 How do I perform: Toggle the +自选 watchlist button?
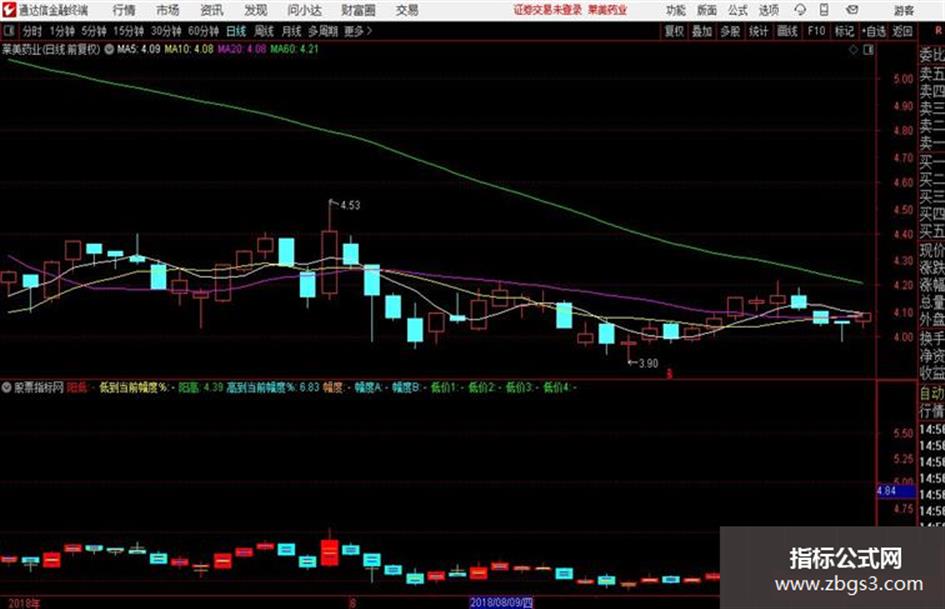874,31
